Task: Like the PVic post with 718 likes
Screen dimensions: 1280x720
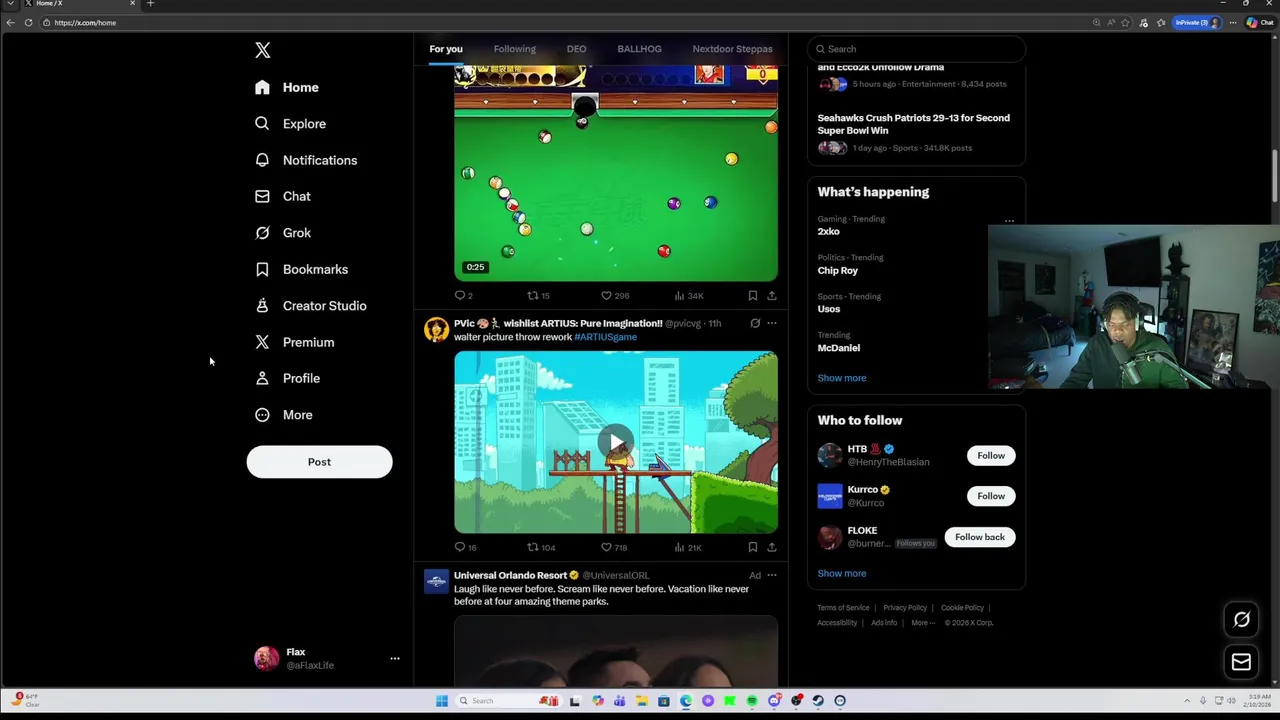Action: (x=613, y=547)
